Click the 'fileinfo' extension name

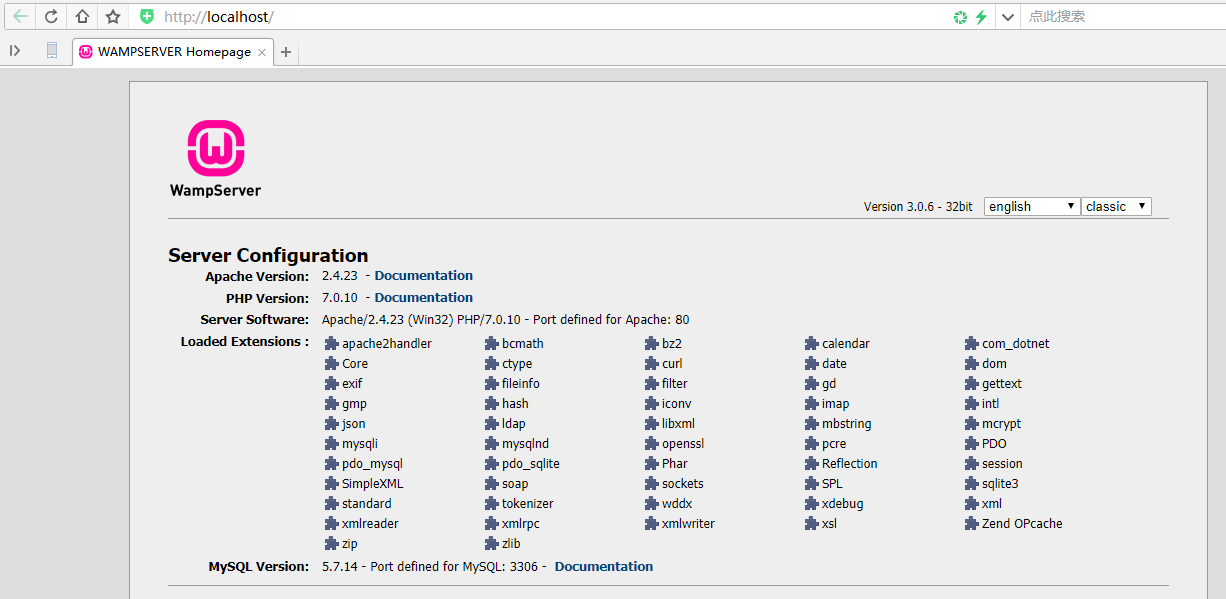(521, 384)
